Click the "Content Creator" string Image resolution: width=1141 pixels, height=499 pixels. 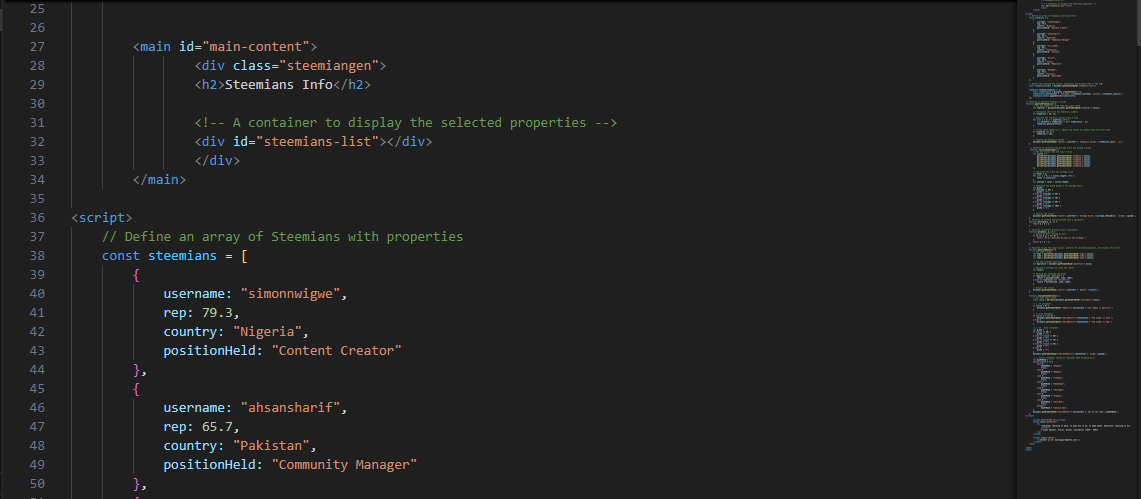tap(336, 351)
